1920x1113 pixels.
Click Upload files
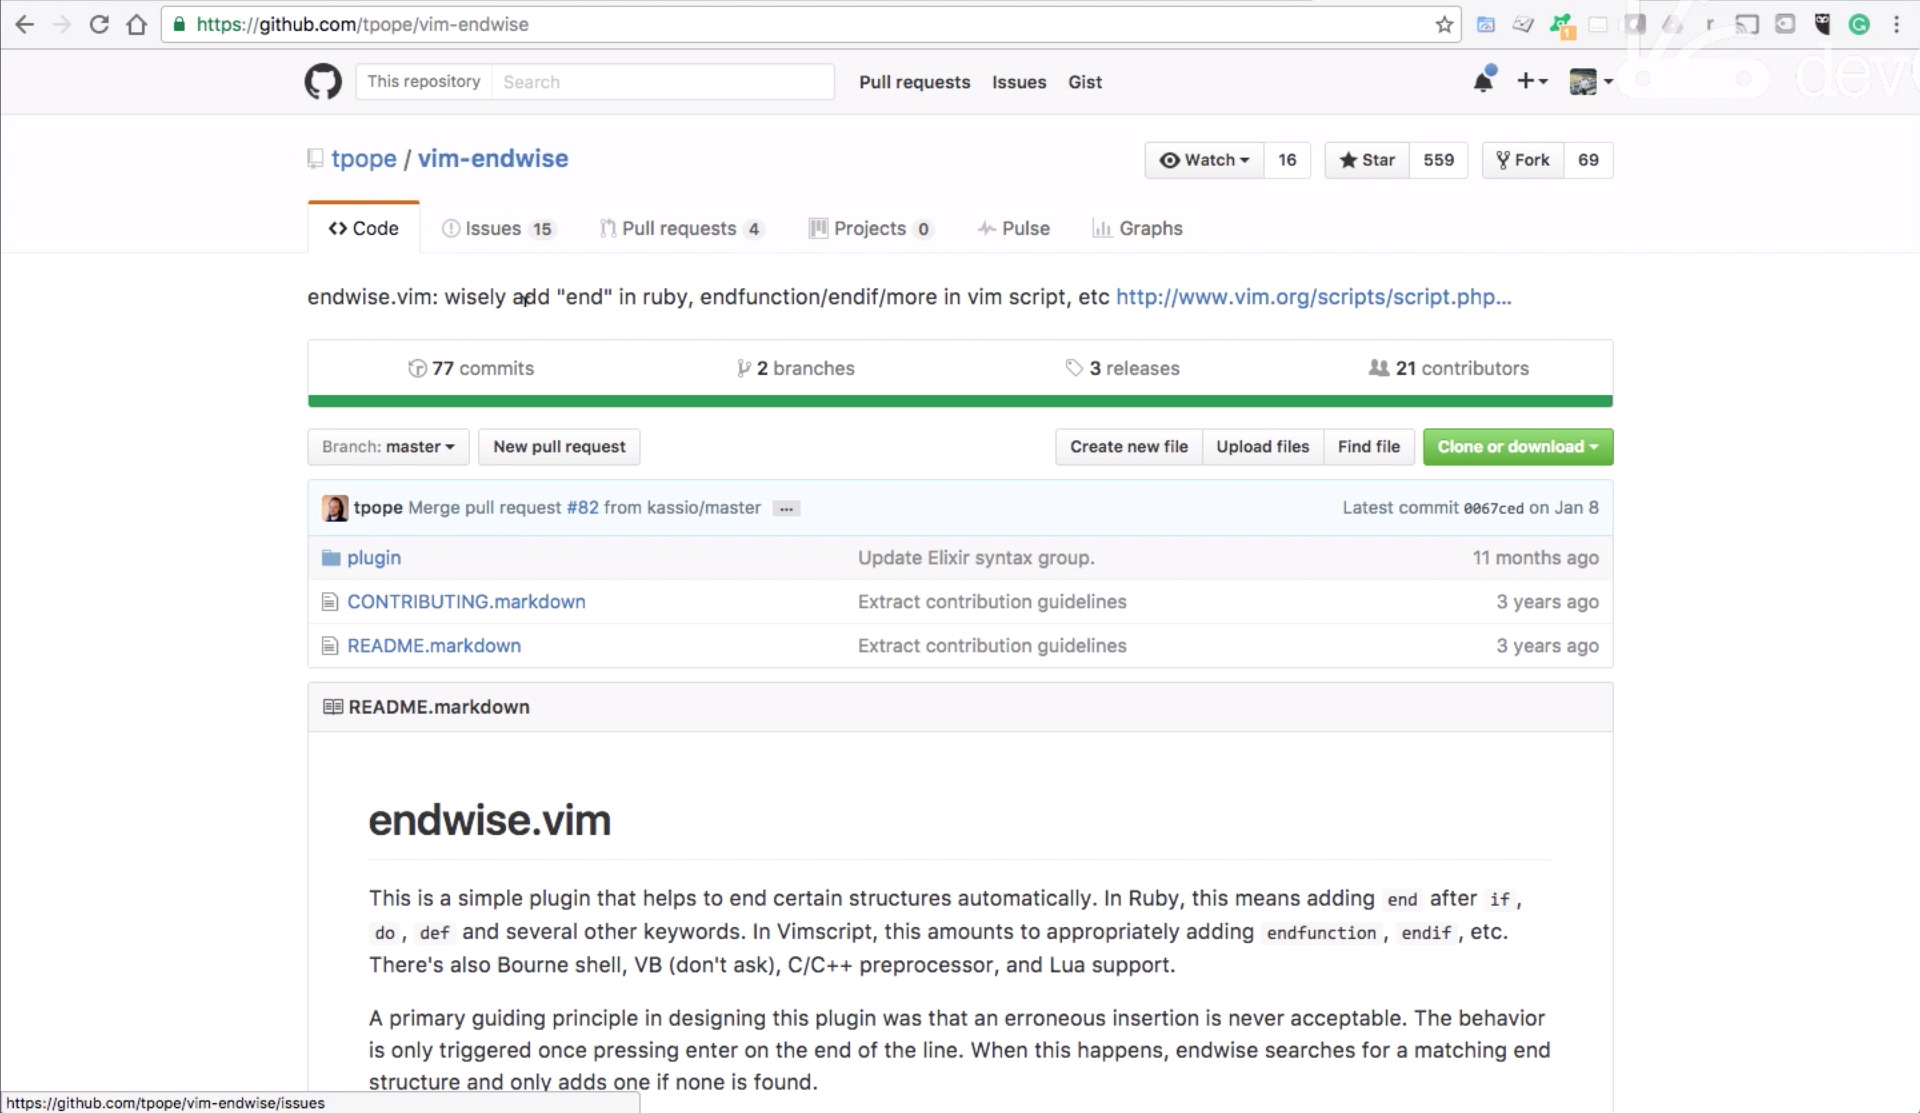coord(1262,447)
